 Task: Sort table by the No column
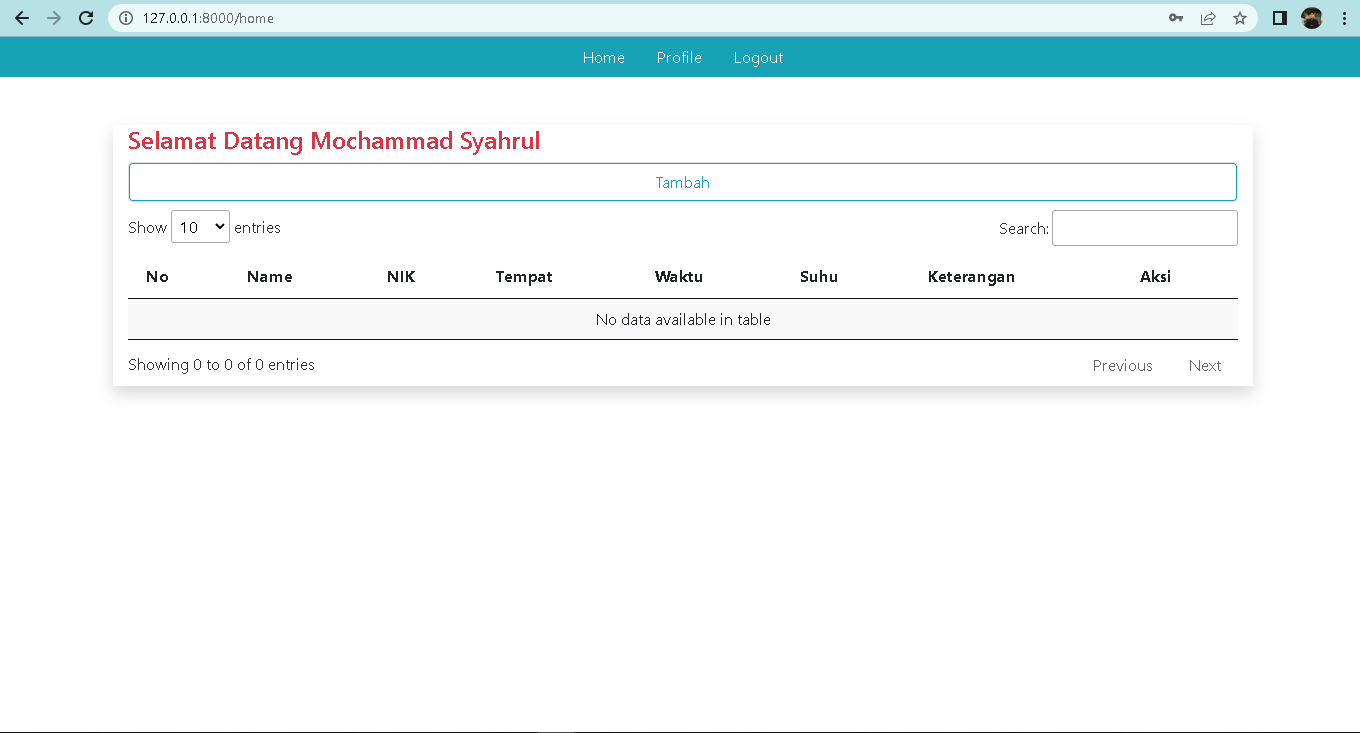pos(157,277)
